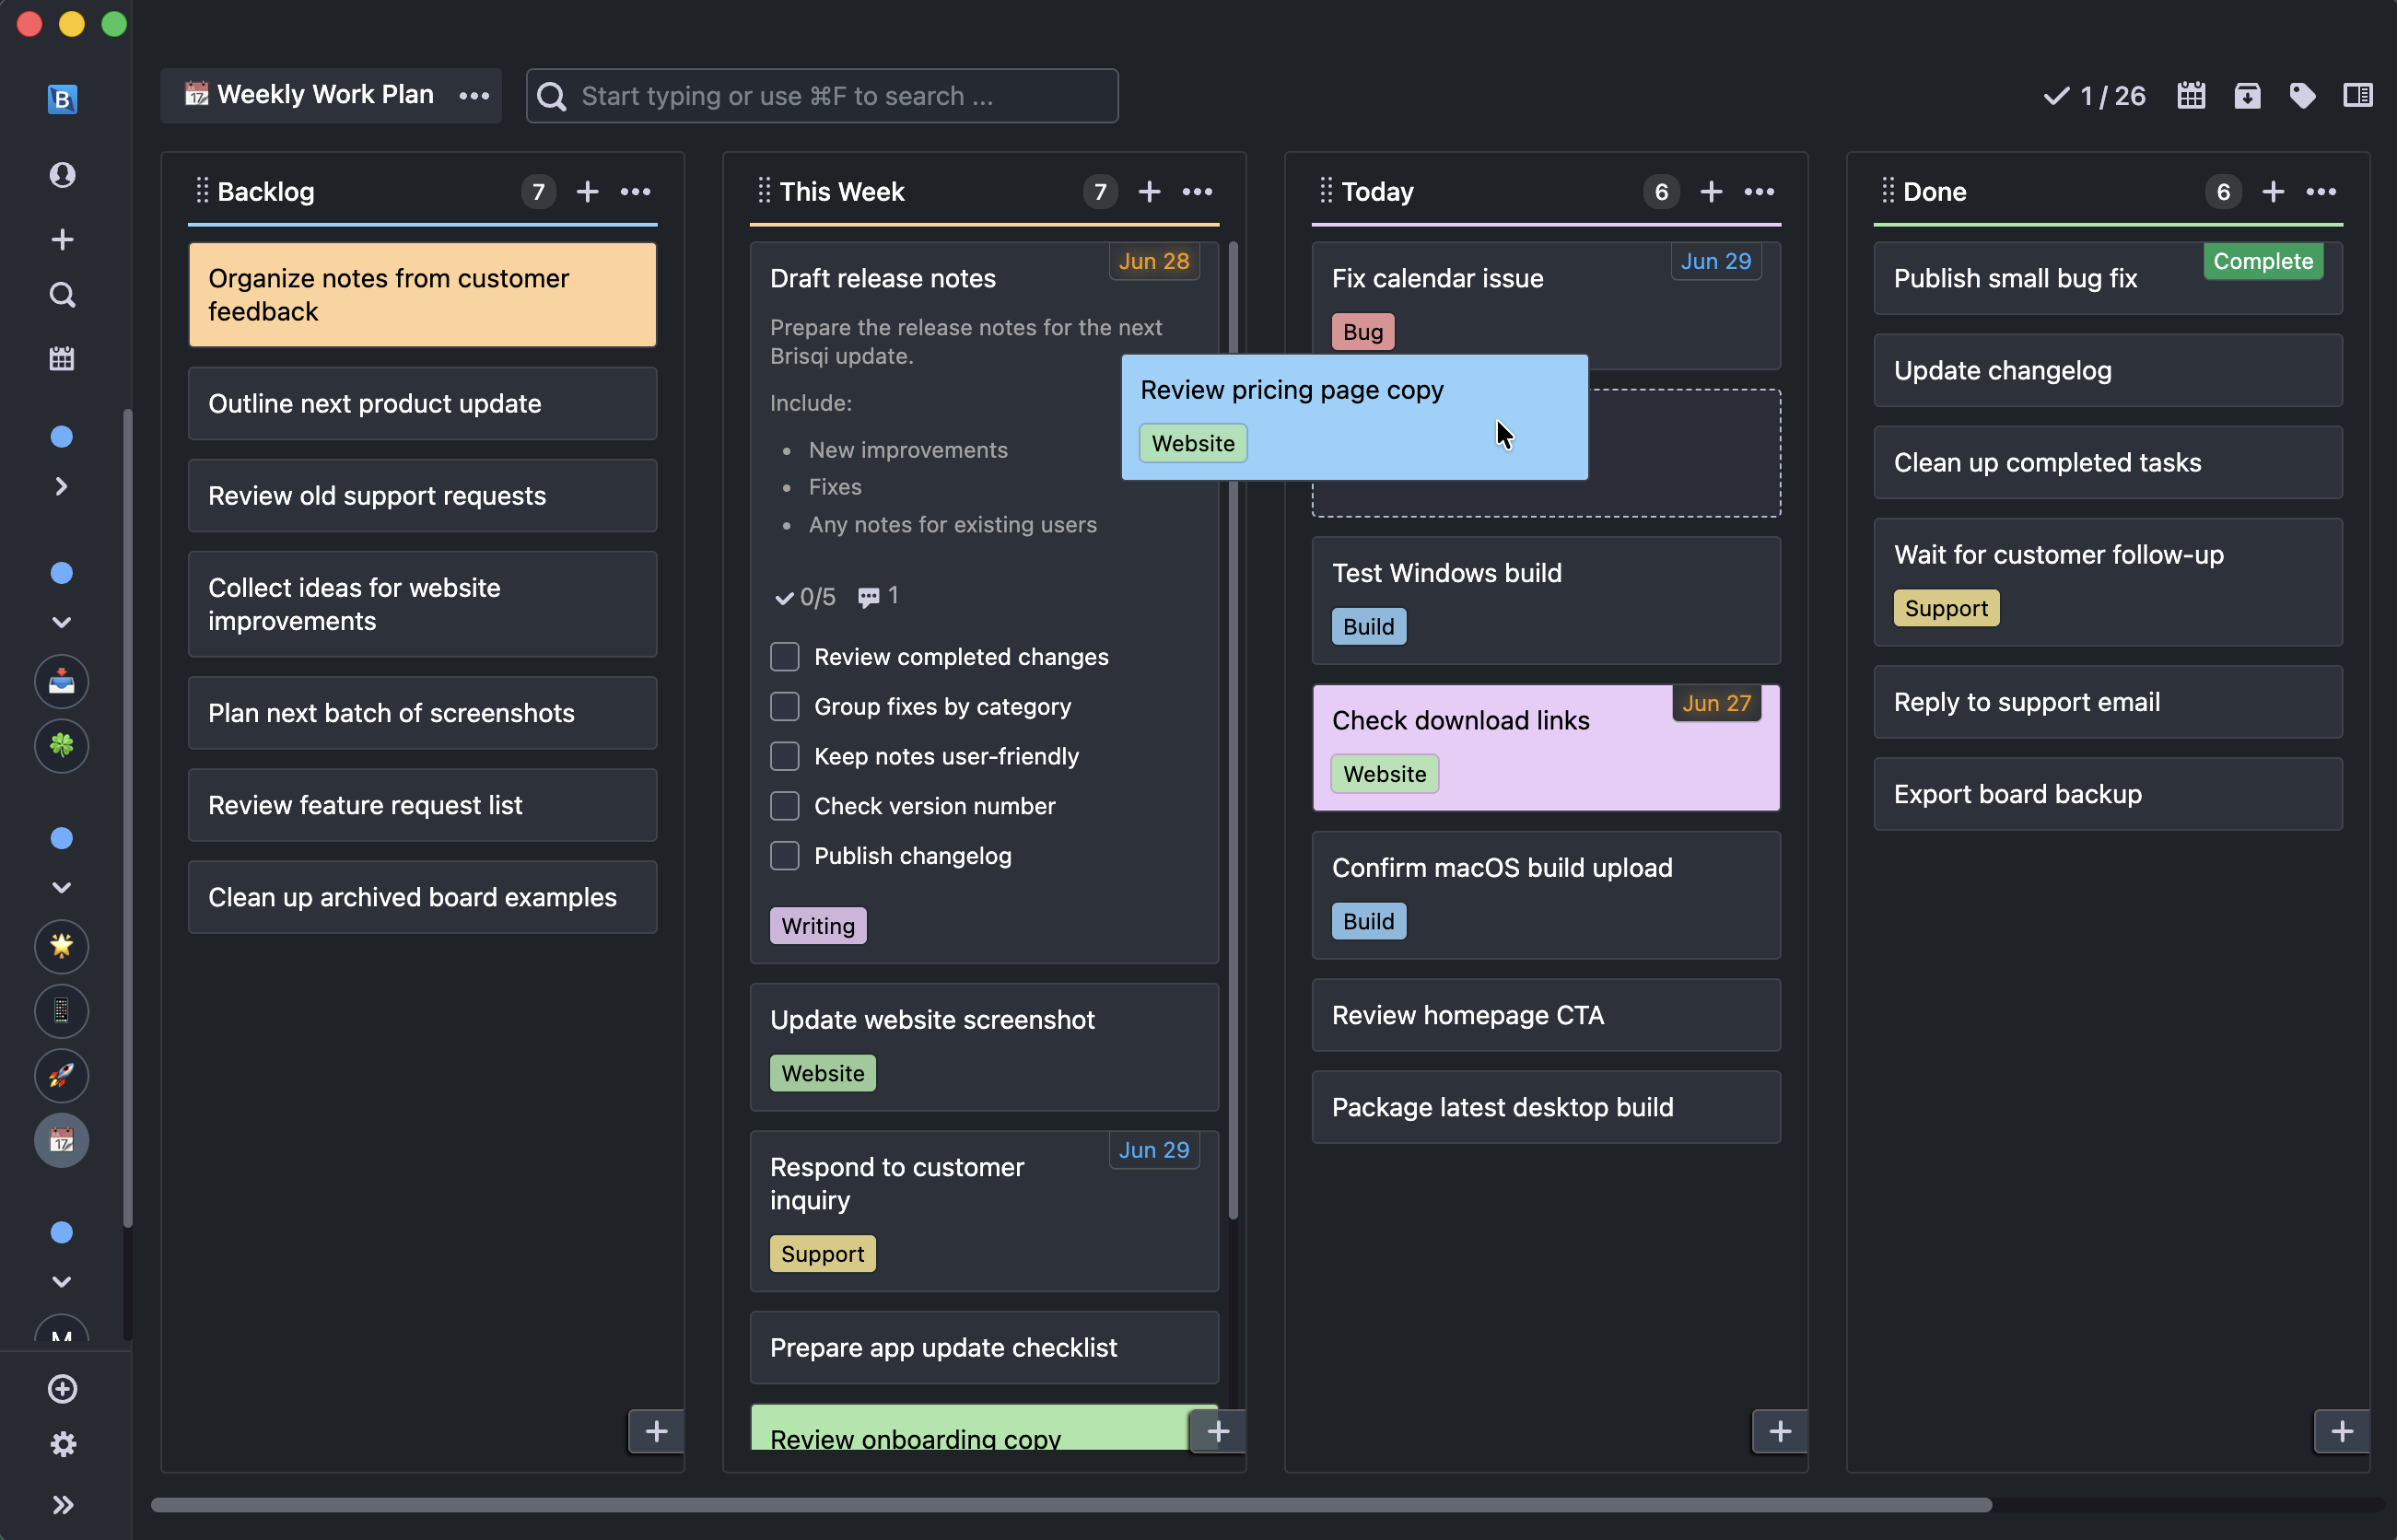Open the Test Windows build card
This screenshot has width=2397, height=1540.
[1546, 600]
